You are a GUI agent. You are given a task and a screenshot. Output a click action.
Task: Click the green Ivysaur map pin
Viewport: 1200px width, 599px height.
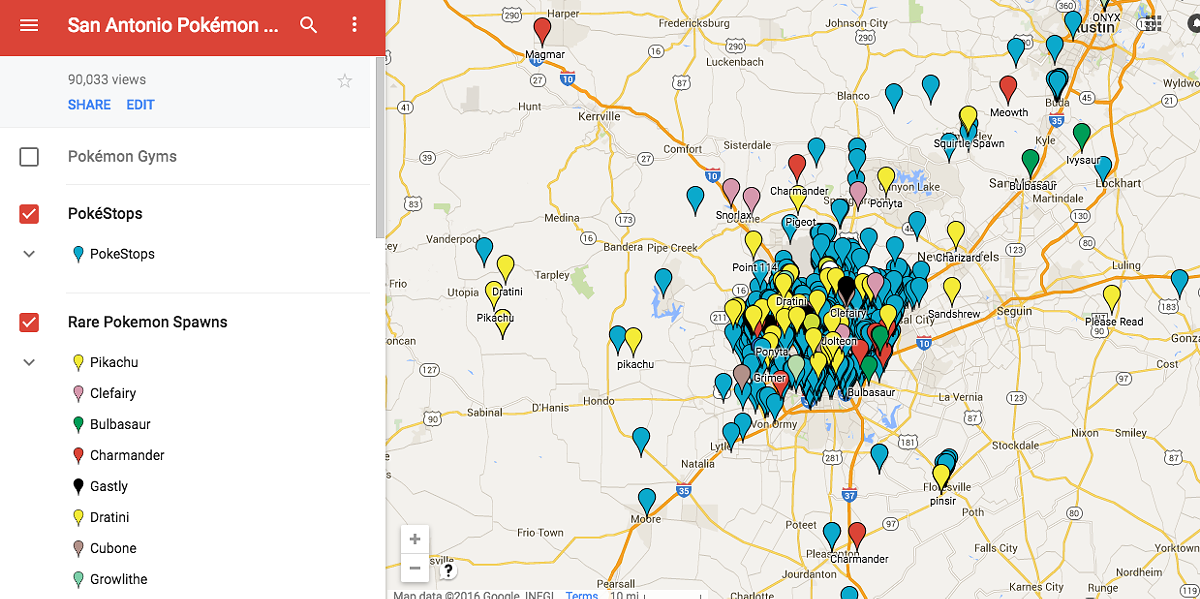point(1081,136)
